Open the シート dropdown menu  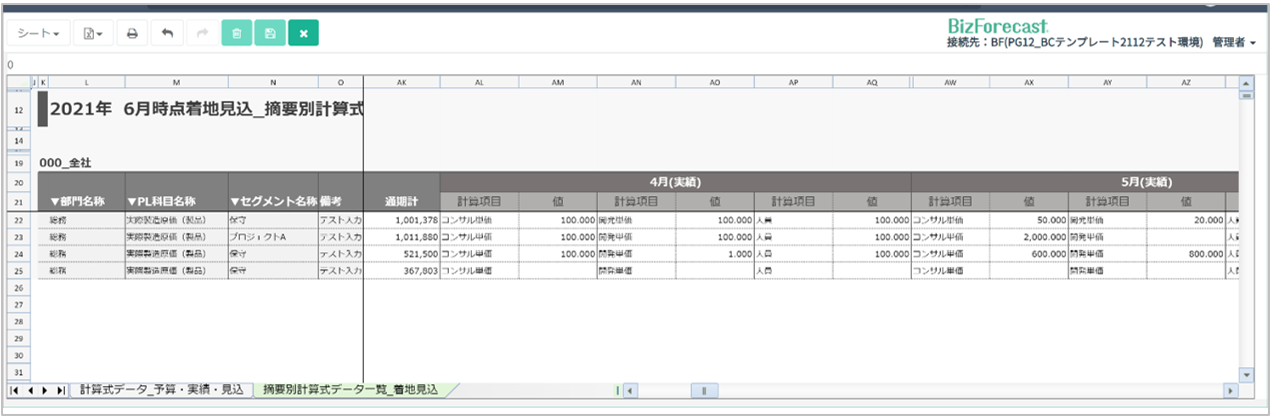pos(40,33)
